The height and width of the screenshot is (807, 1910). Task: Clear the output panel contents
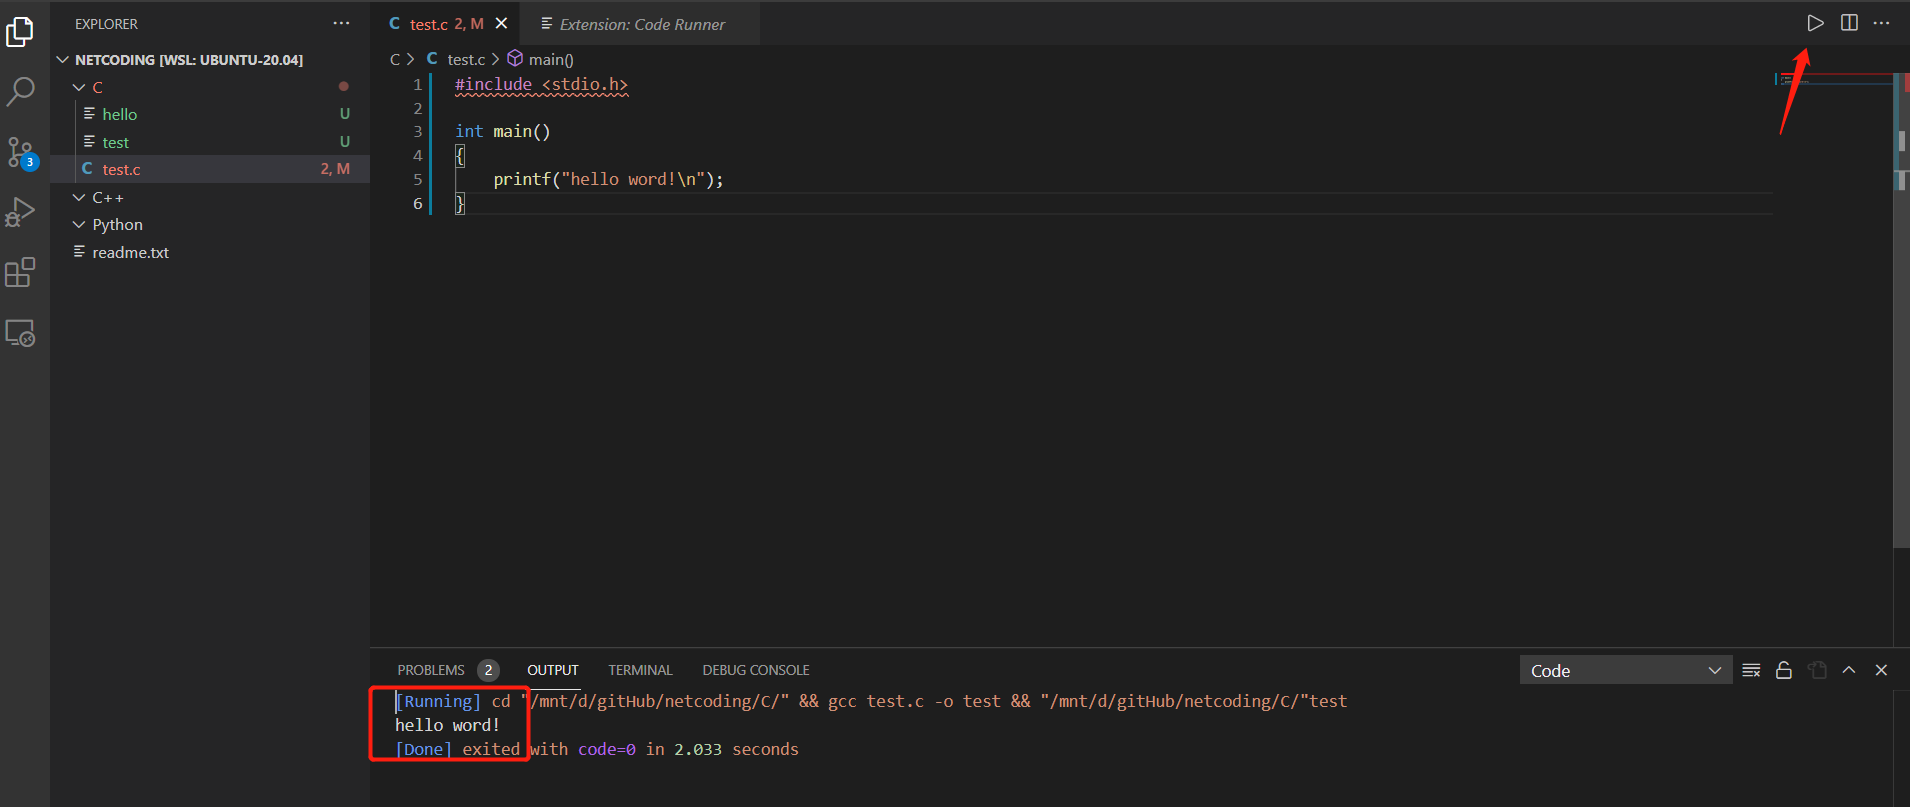[x=1751, y=670]
